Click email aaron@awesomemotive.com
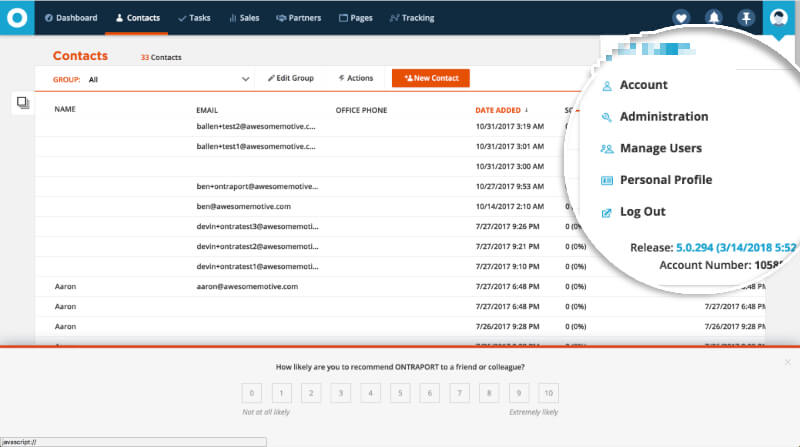Viewport: 800px width, 447px height. point(247,286)
